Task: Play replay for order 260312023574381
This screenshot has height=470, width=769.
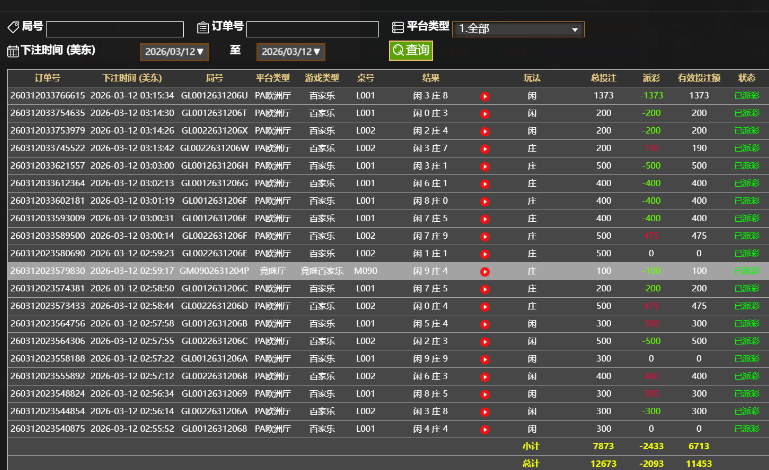Action: point(485,289)
